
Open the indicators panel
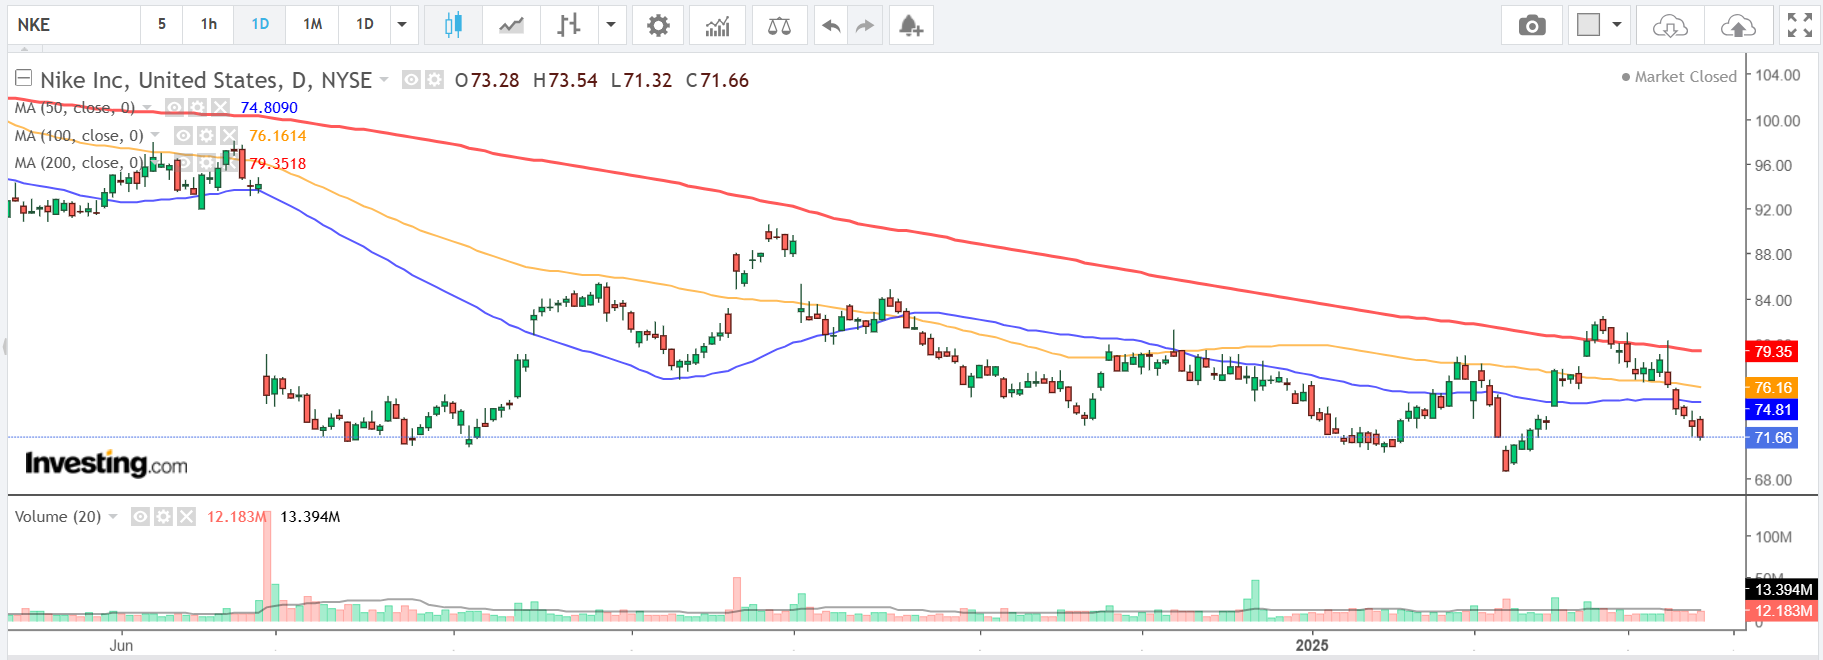717,25
